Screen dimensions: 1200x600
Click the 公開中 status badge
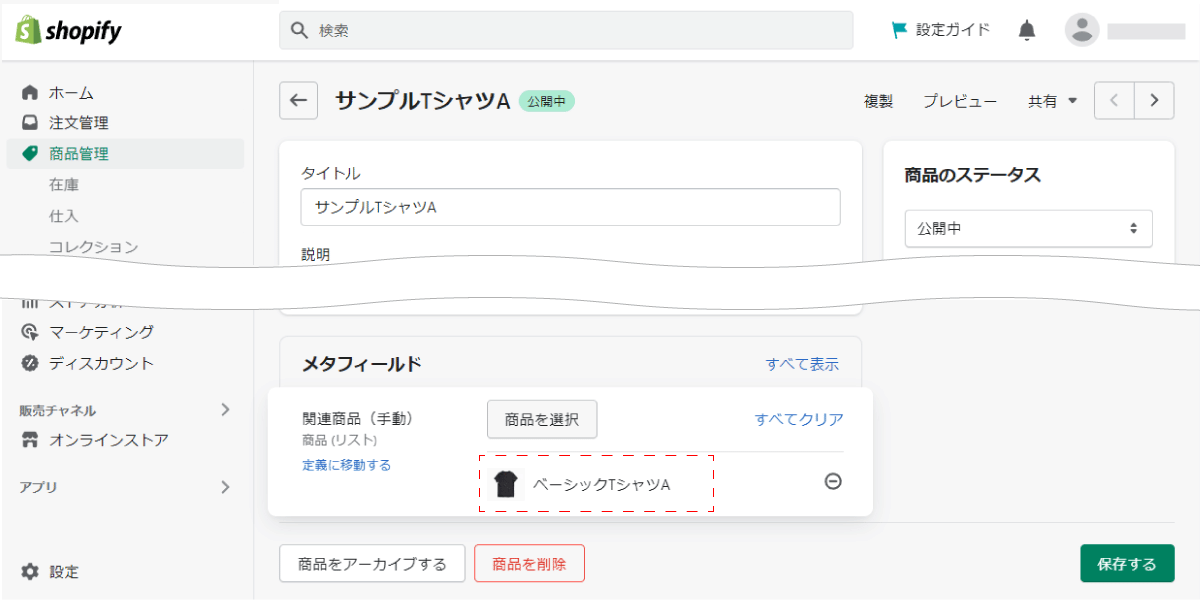(546, 101)
